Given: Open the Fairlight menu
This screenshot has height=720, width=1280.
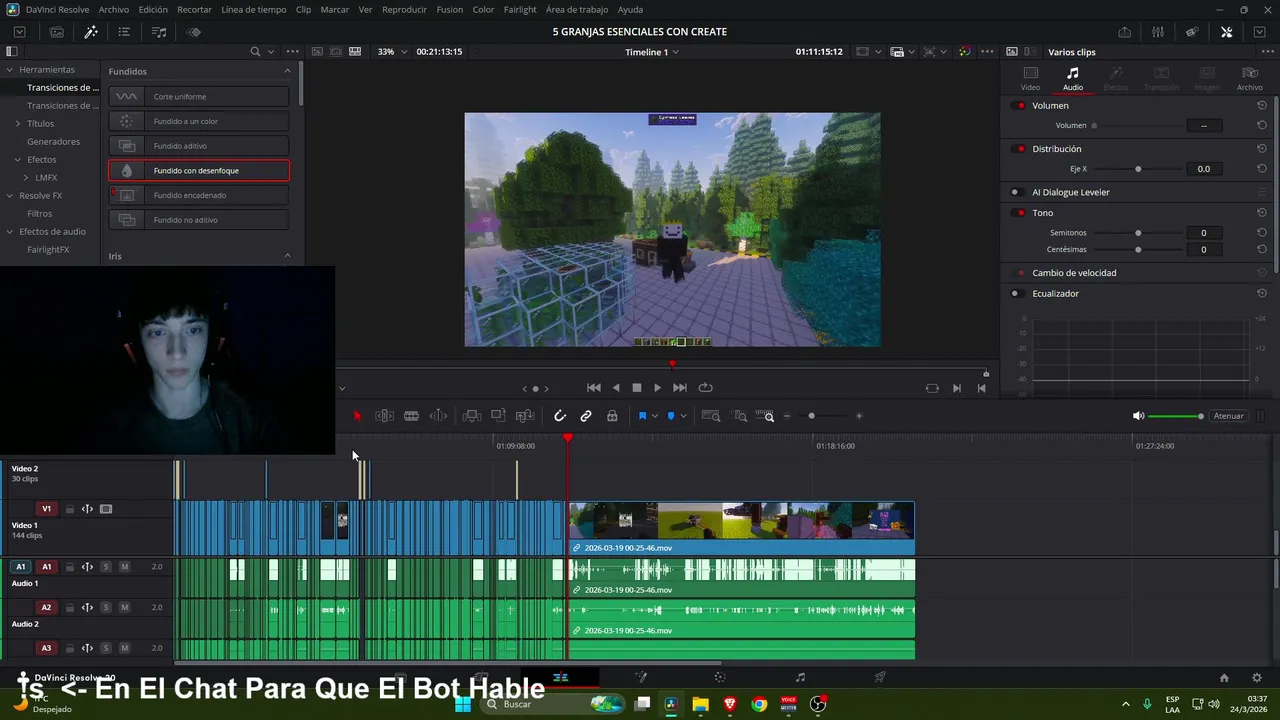Looking at the screenshot, I should pos(520,9).
